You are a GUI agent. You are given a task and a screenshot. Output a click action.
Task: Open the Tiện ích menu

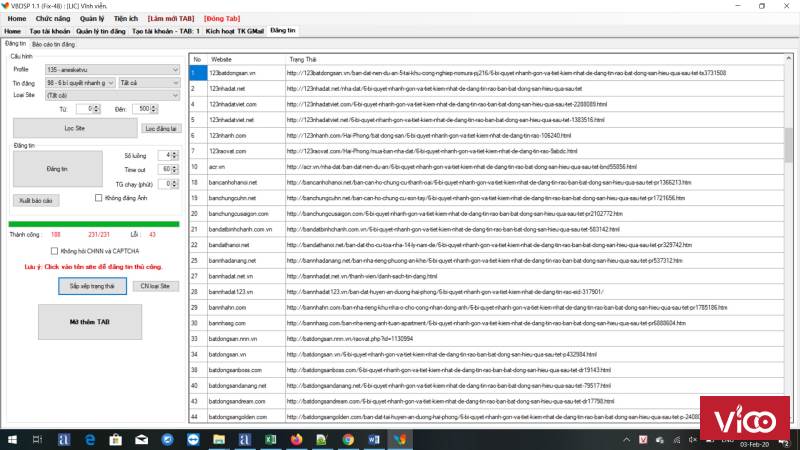click(x=126, y=18)
